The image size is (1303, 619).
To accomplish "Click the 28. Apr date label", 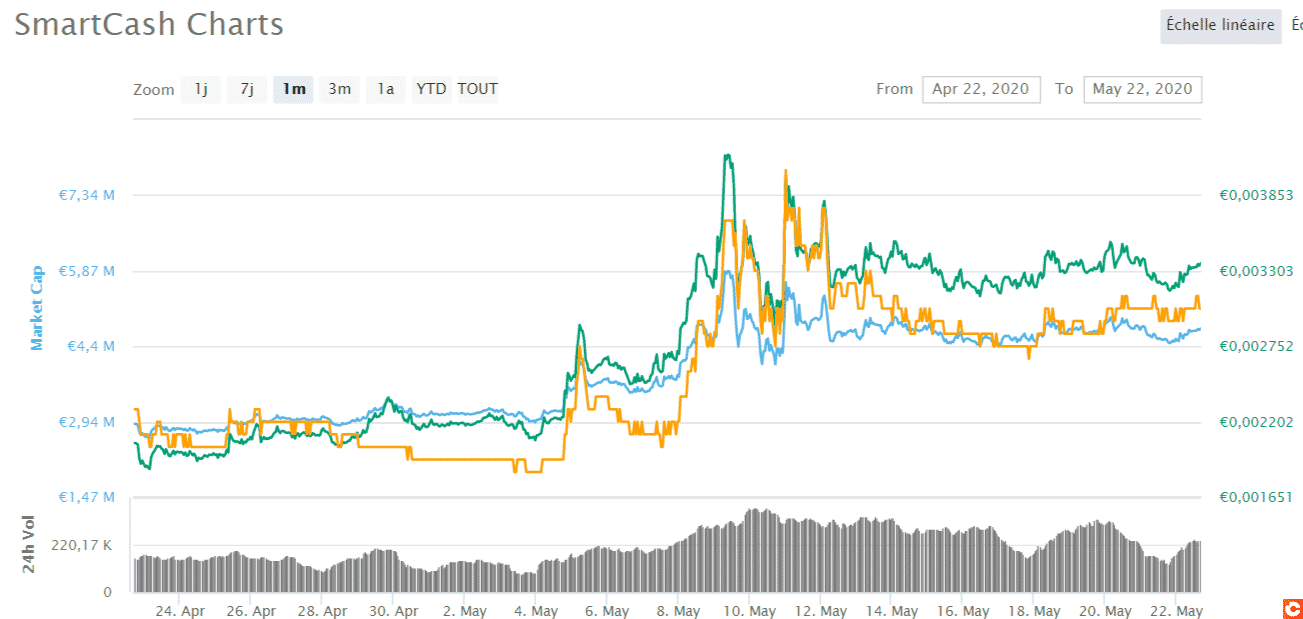I will (322, 611).
